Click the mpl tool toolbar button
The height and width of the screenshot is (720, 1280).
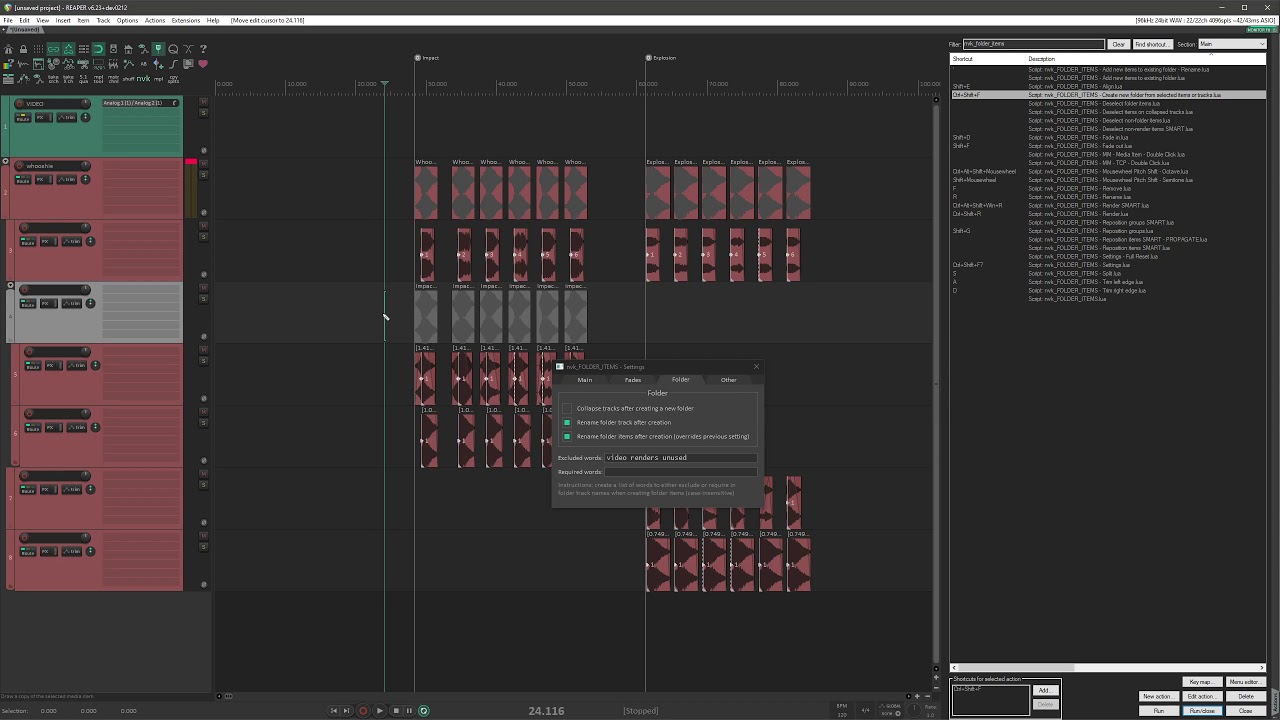[x=98, y=79]
